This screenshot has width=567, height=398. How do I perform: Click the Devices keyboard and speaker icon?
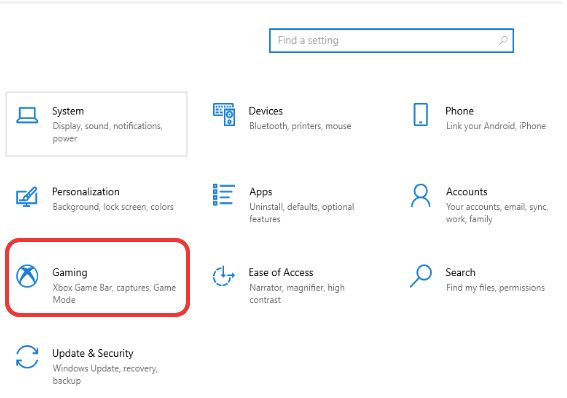224,115
